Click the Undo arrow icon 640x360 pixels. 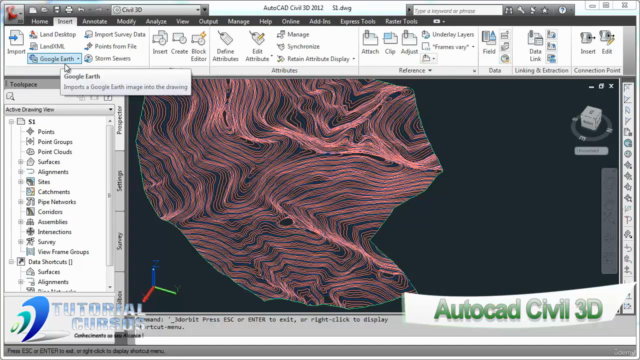click(x=81, y=10)
